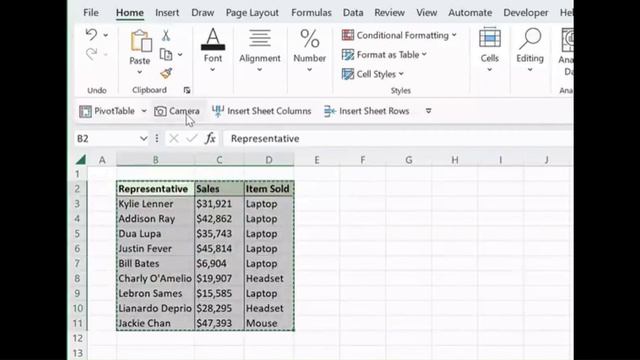Open the Font group

point(213,50)
